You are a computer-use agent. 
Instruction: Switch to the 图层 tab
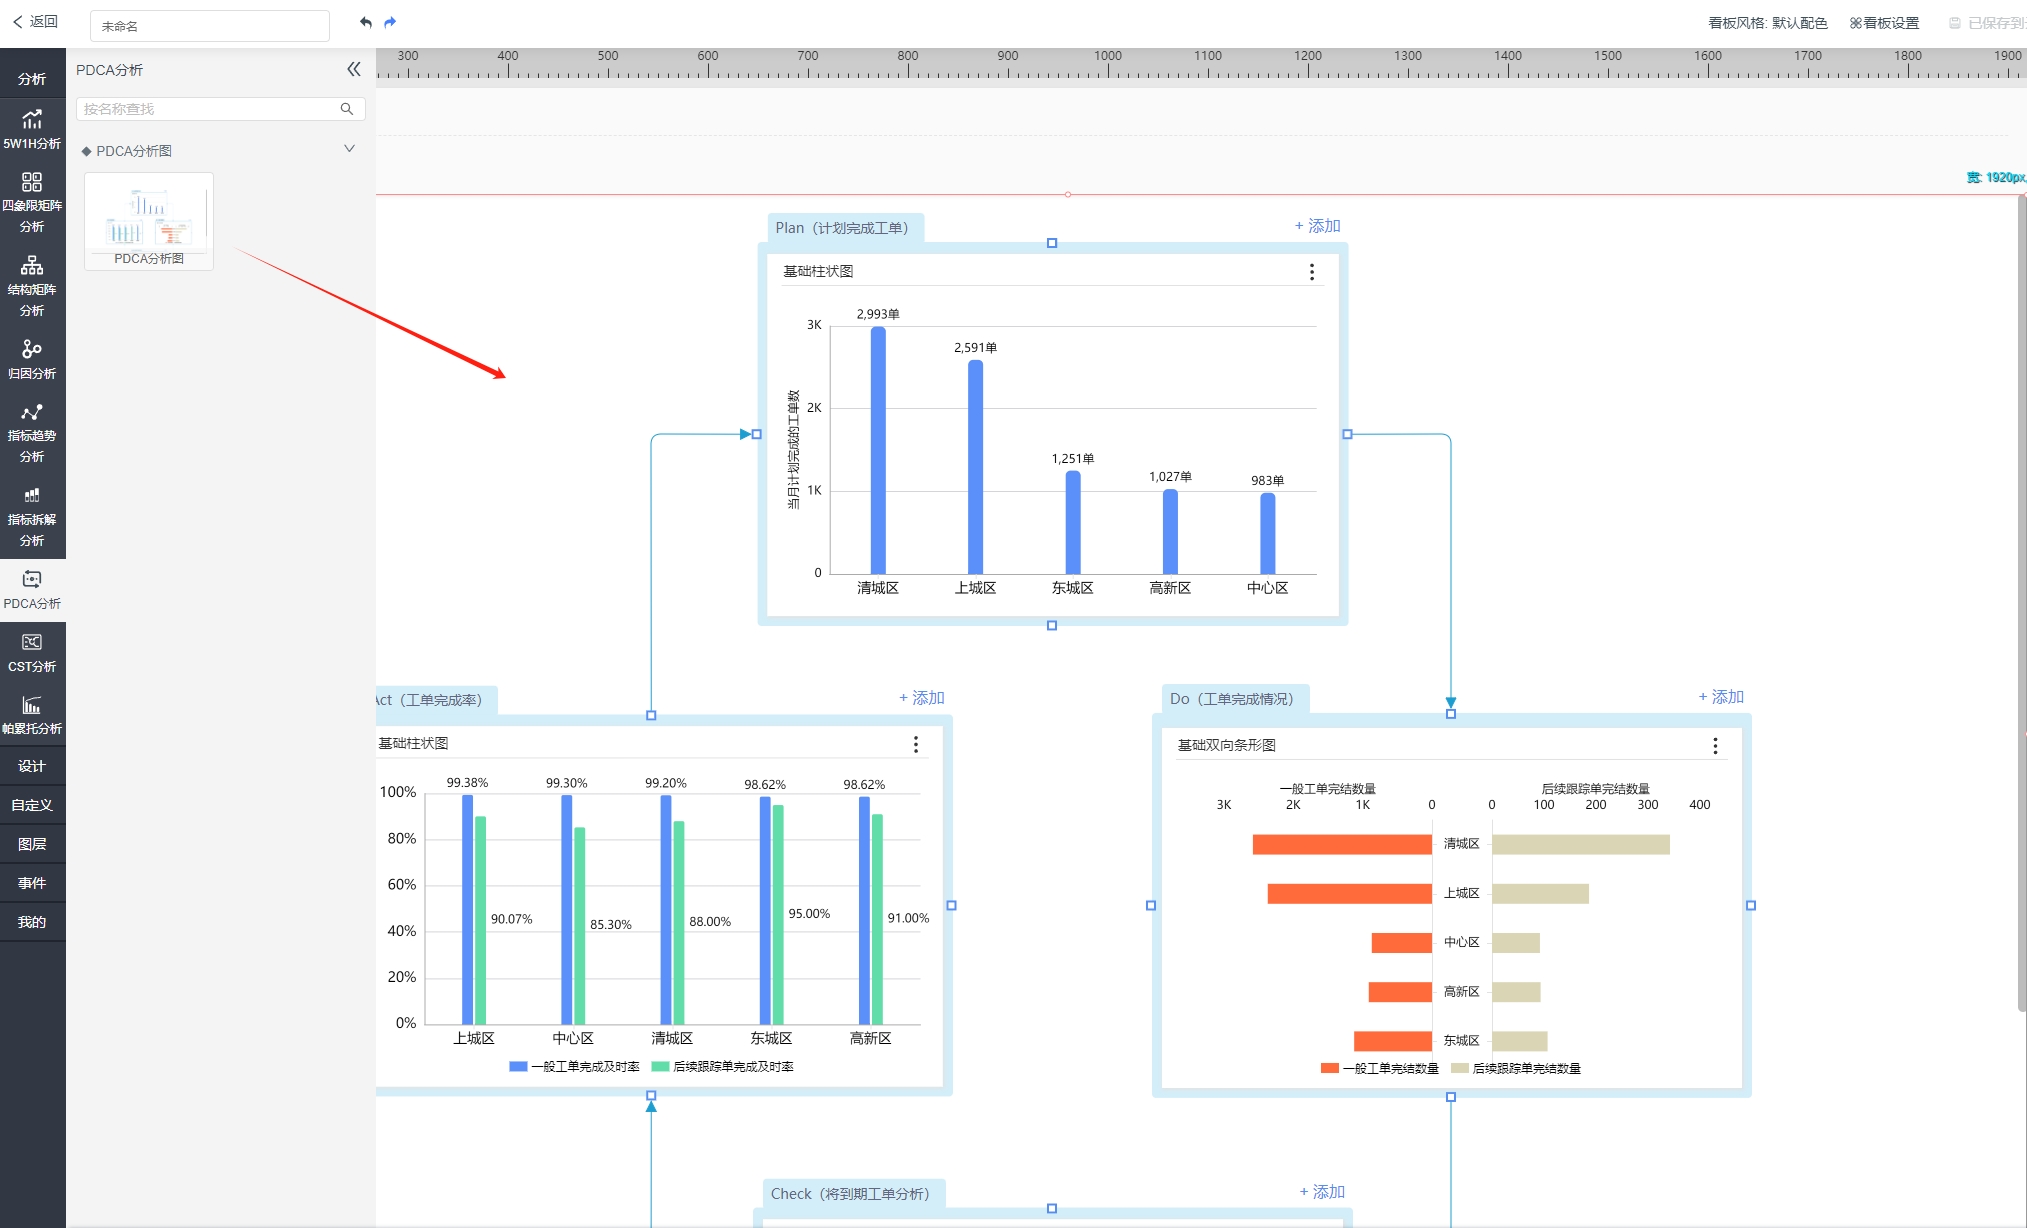click(32, 844)
